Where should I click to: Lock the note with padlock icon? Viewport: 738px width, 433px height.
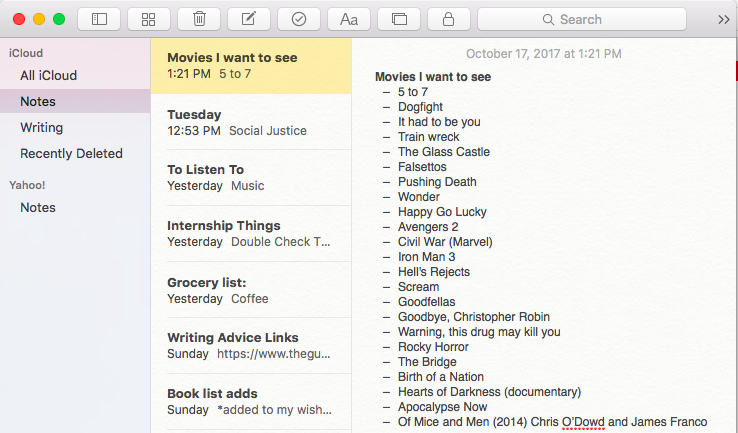coord(449,19)
